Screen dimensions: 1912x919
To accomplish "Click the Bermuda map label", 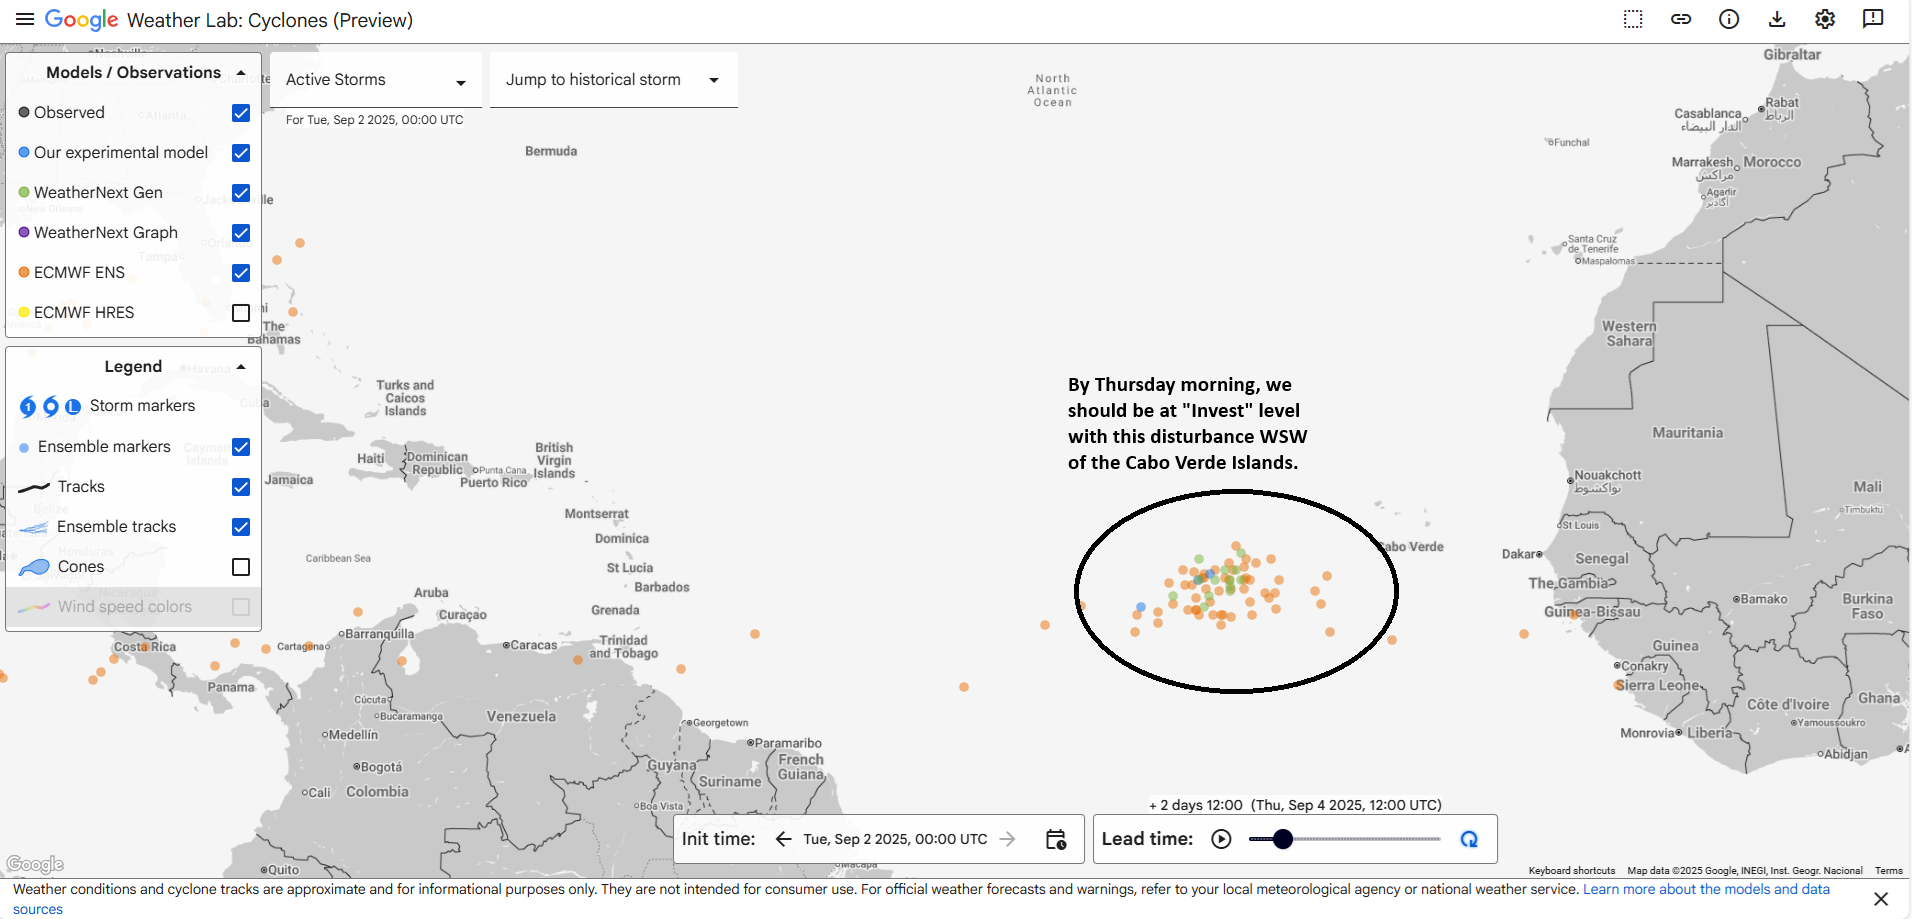I will (551, 151).
